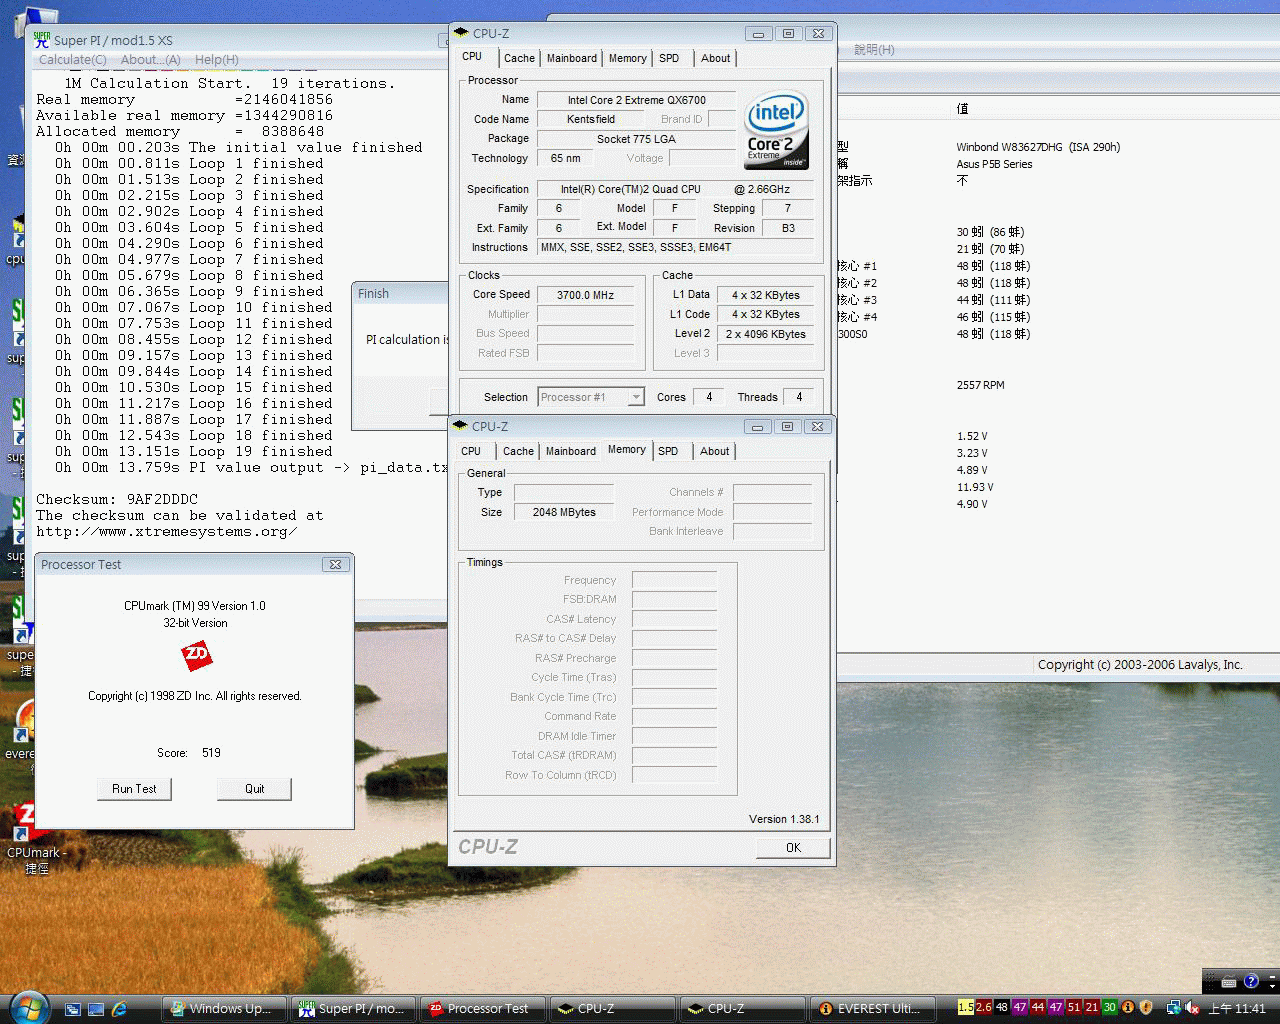Click the language bar help icon
Image resolution: width=1280 pixels, height=1024 pixels.
tap(1250, 981)
